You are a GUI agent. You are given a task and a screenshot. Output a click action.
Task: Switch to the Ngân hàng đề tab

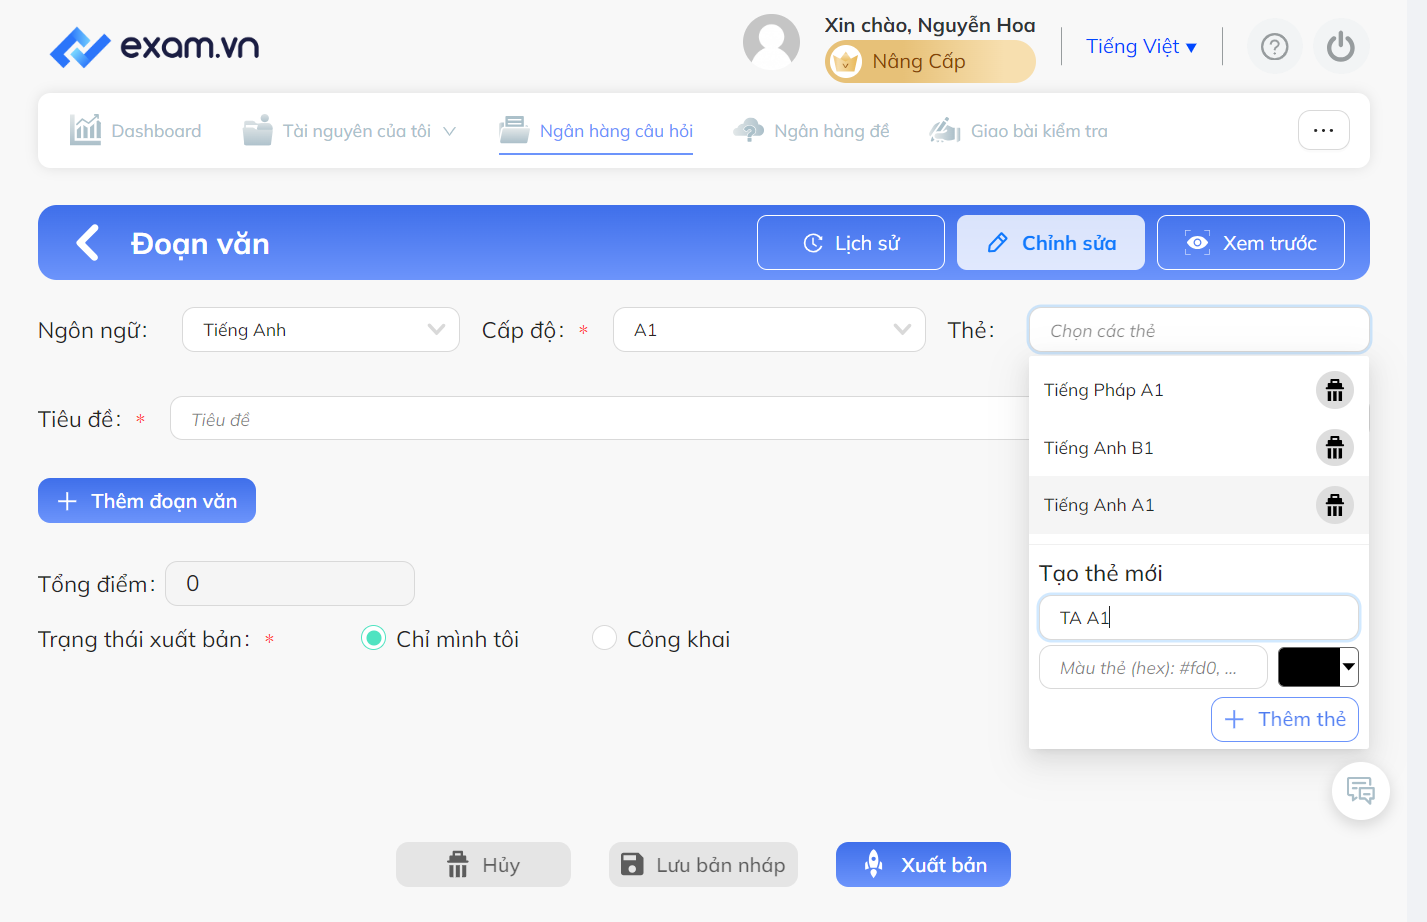tap(811, 131)
